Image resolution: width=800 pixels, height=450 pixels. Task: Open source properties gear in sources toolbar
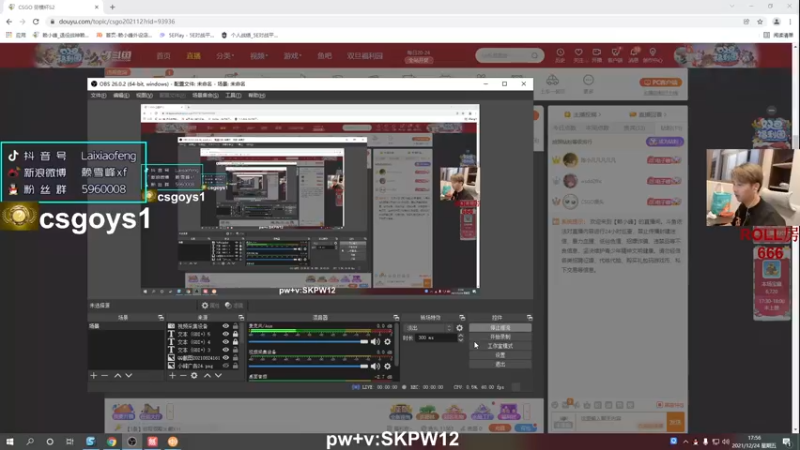[194, 376]
